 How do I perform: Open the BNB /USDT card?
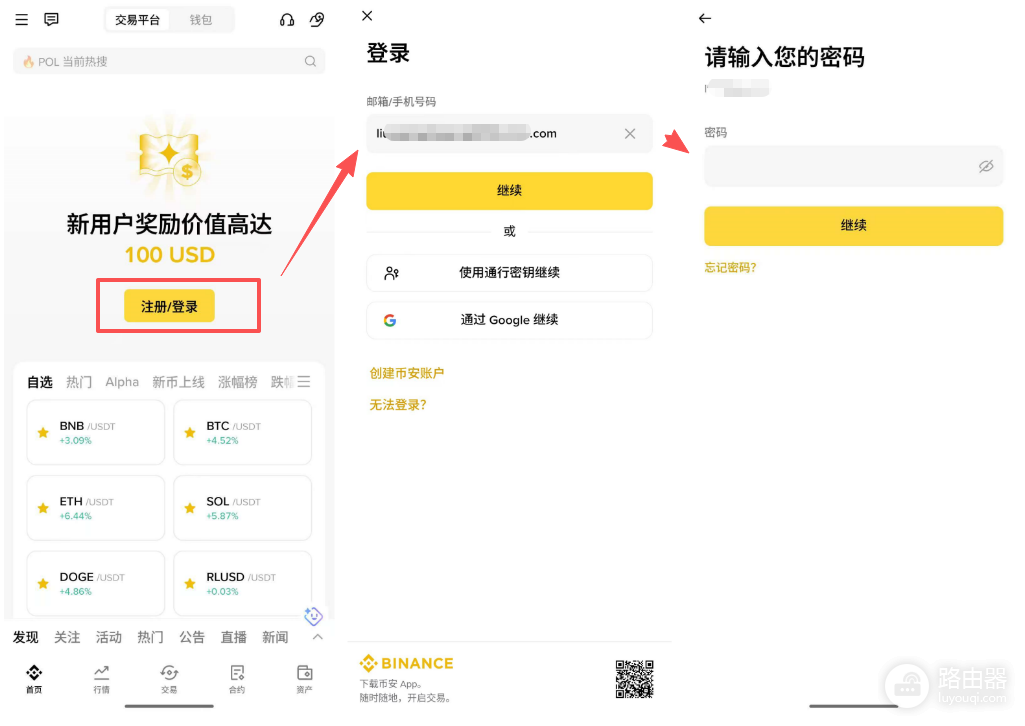click(95, 433)
